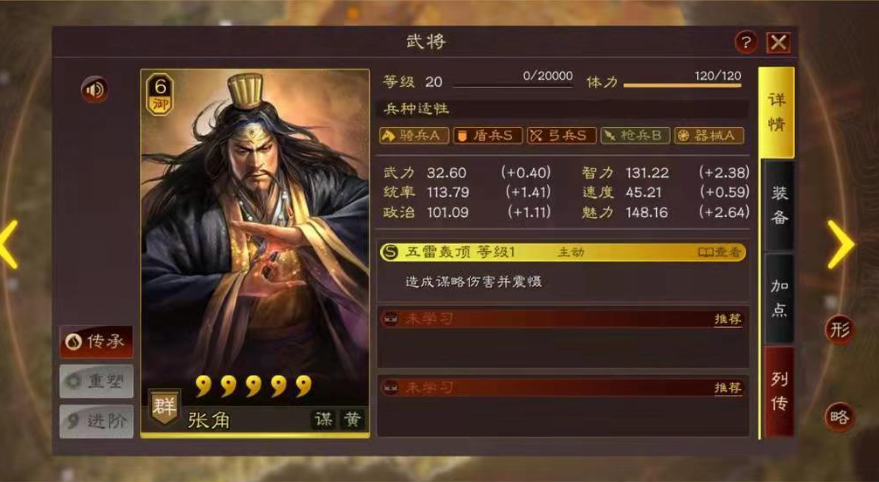Go to previous general with left arrow
Image resolution: width=879 pixels, height=482 pixels.
coord(8,244)
